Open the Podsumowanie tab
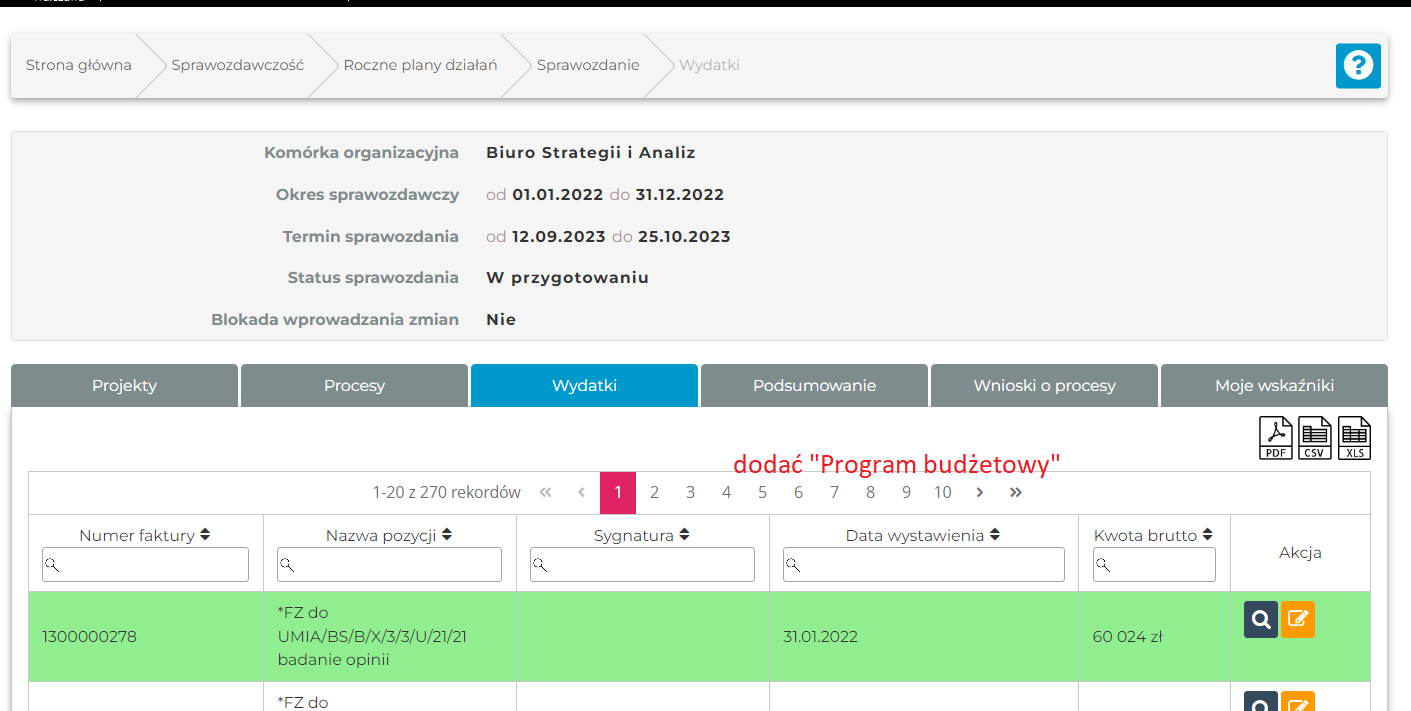Screen dimensions: 1411x711 (x=814, y=385)
